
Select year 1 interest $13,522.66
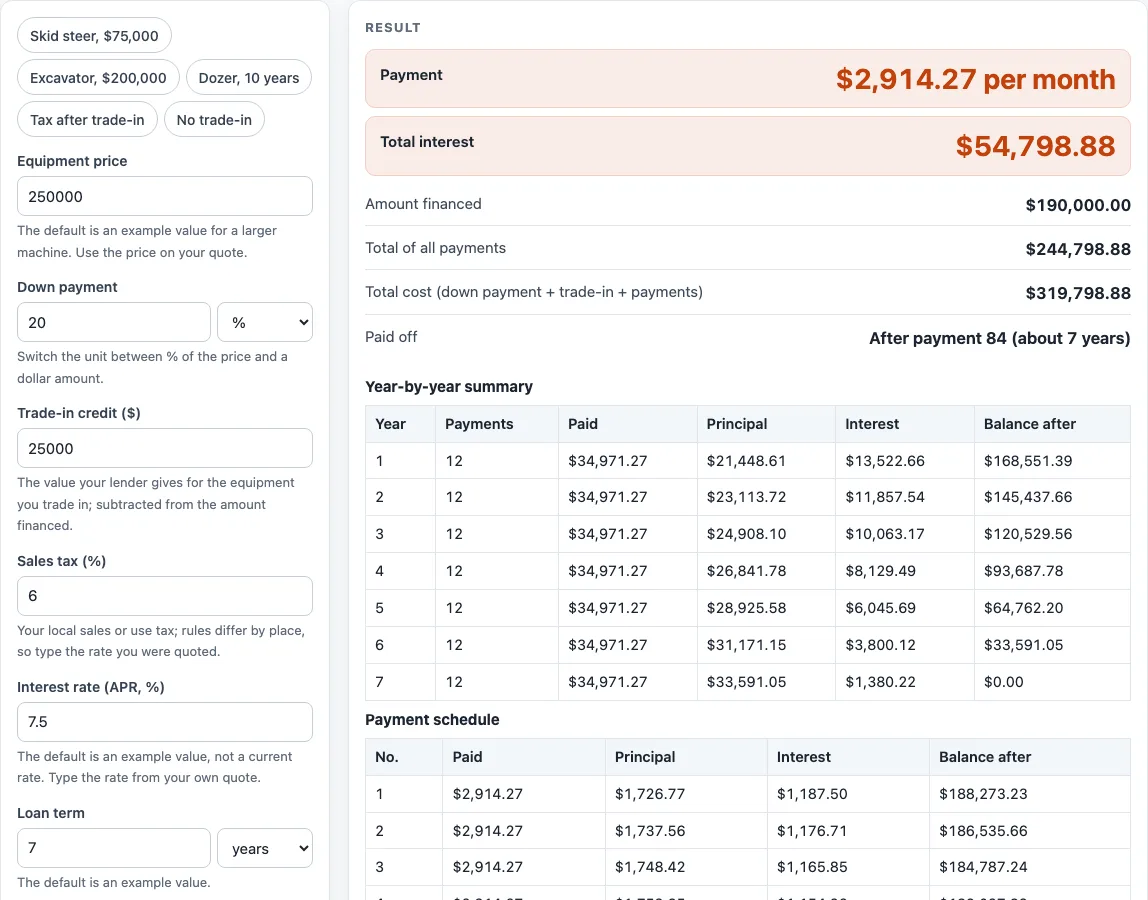point(884,461)
